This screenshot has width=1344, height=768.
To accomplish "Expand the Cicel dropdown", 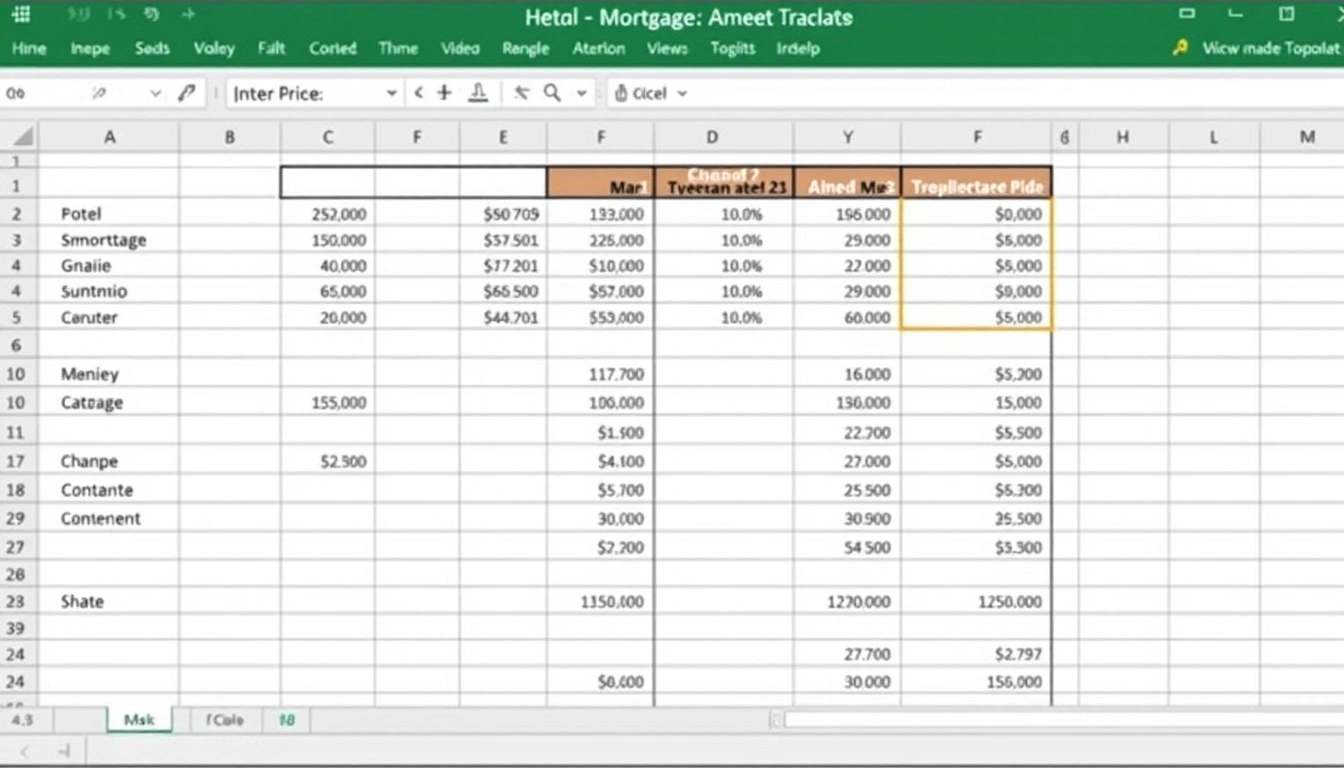I will point(682,93).
